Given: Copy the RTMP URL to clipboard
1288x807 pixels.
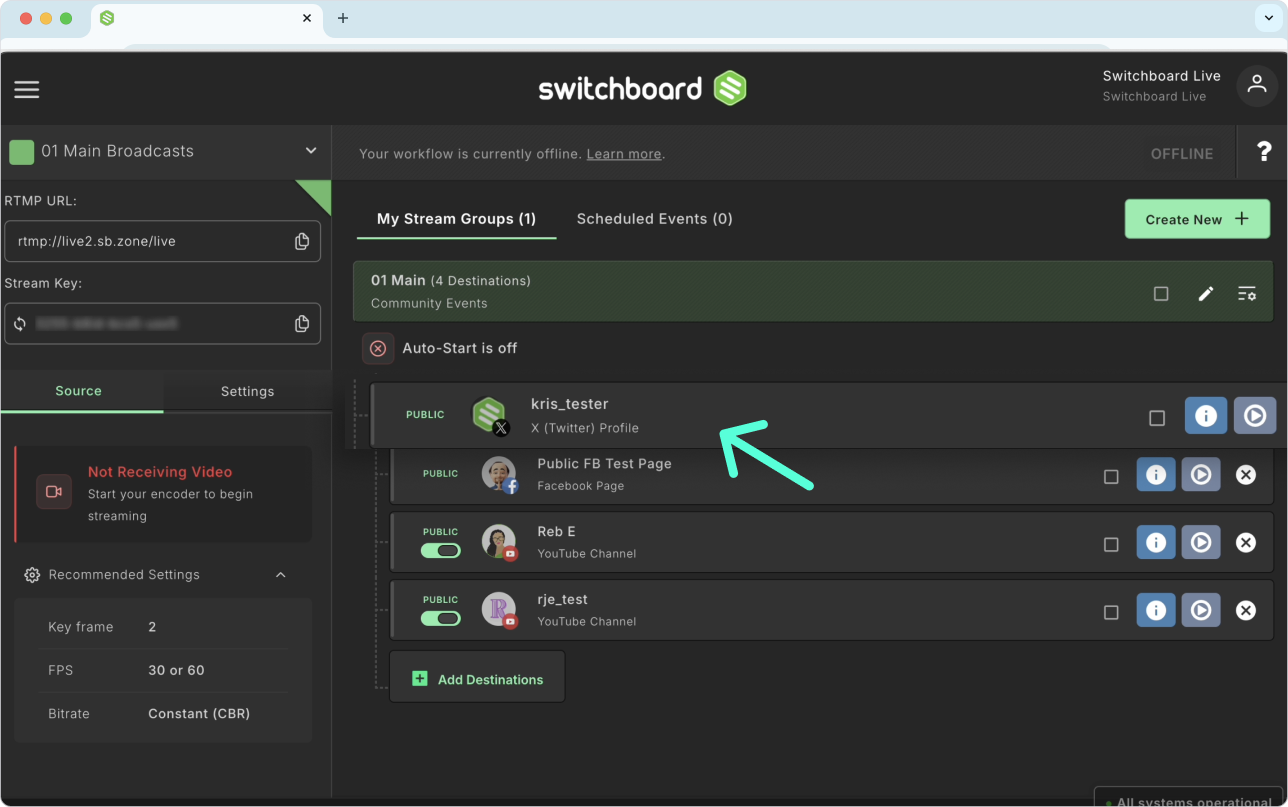Looking at the screenshot, I should coord(302,241).
